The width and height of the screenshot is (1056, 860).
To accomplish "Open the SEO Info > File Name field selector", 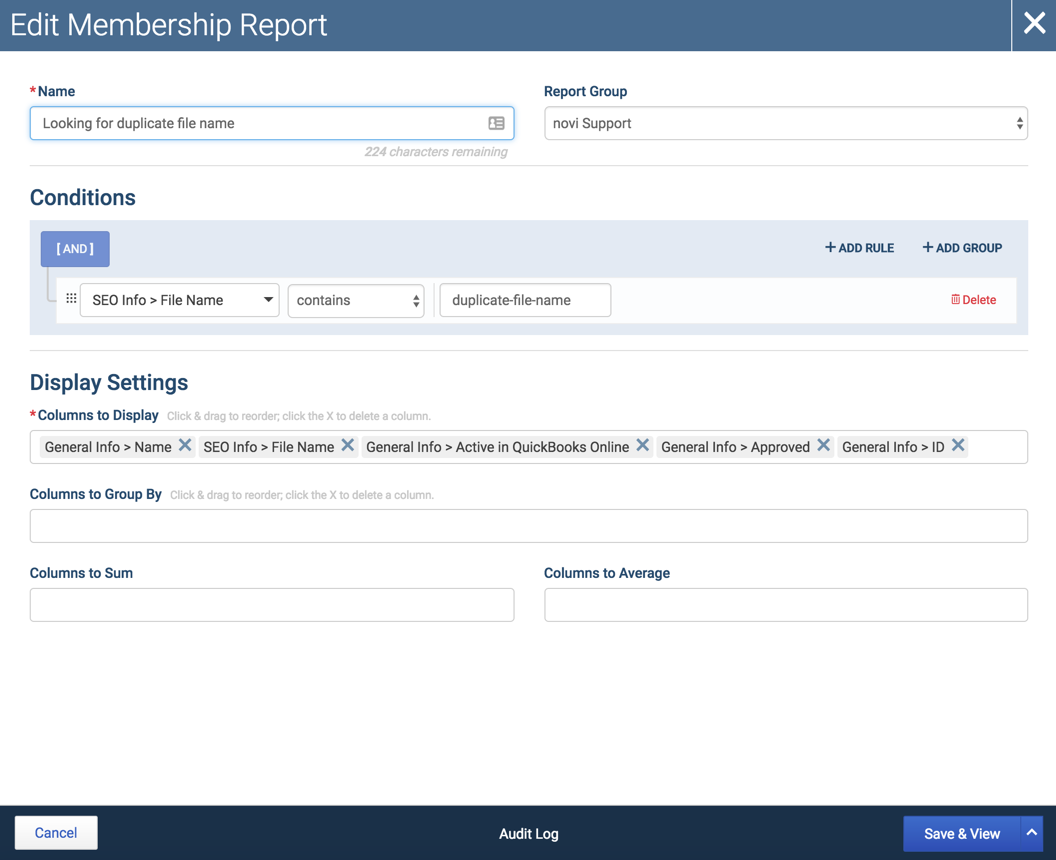I will [179, 300].
